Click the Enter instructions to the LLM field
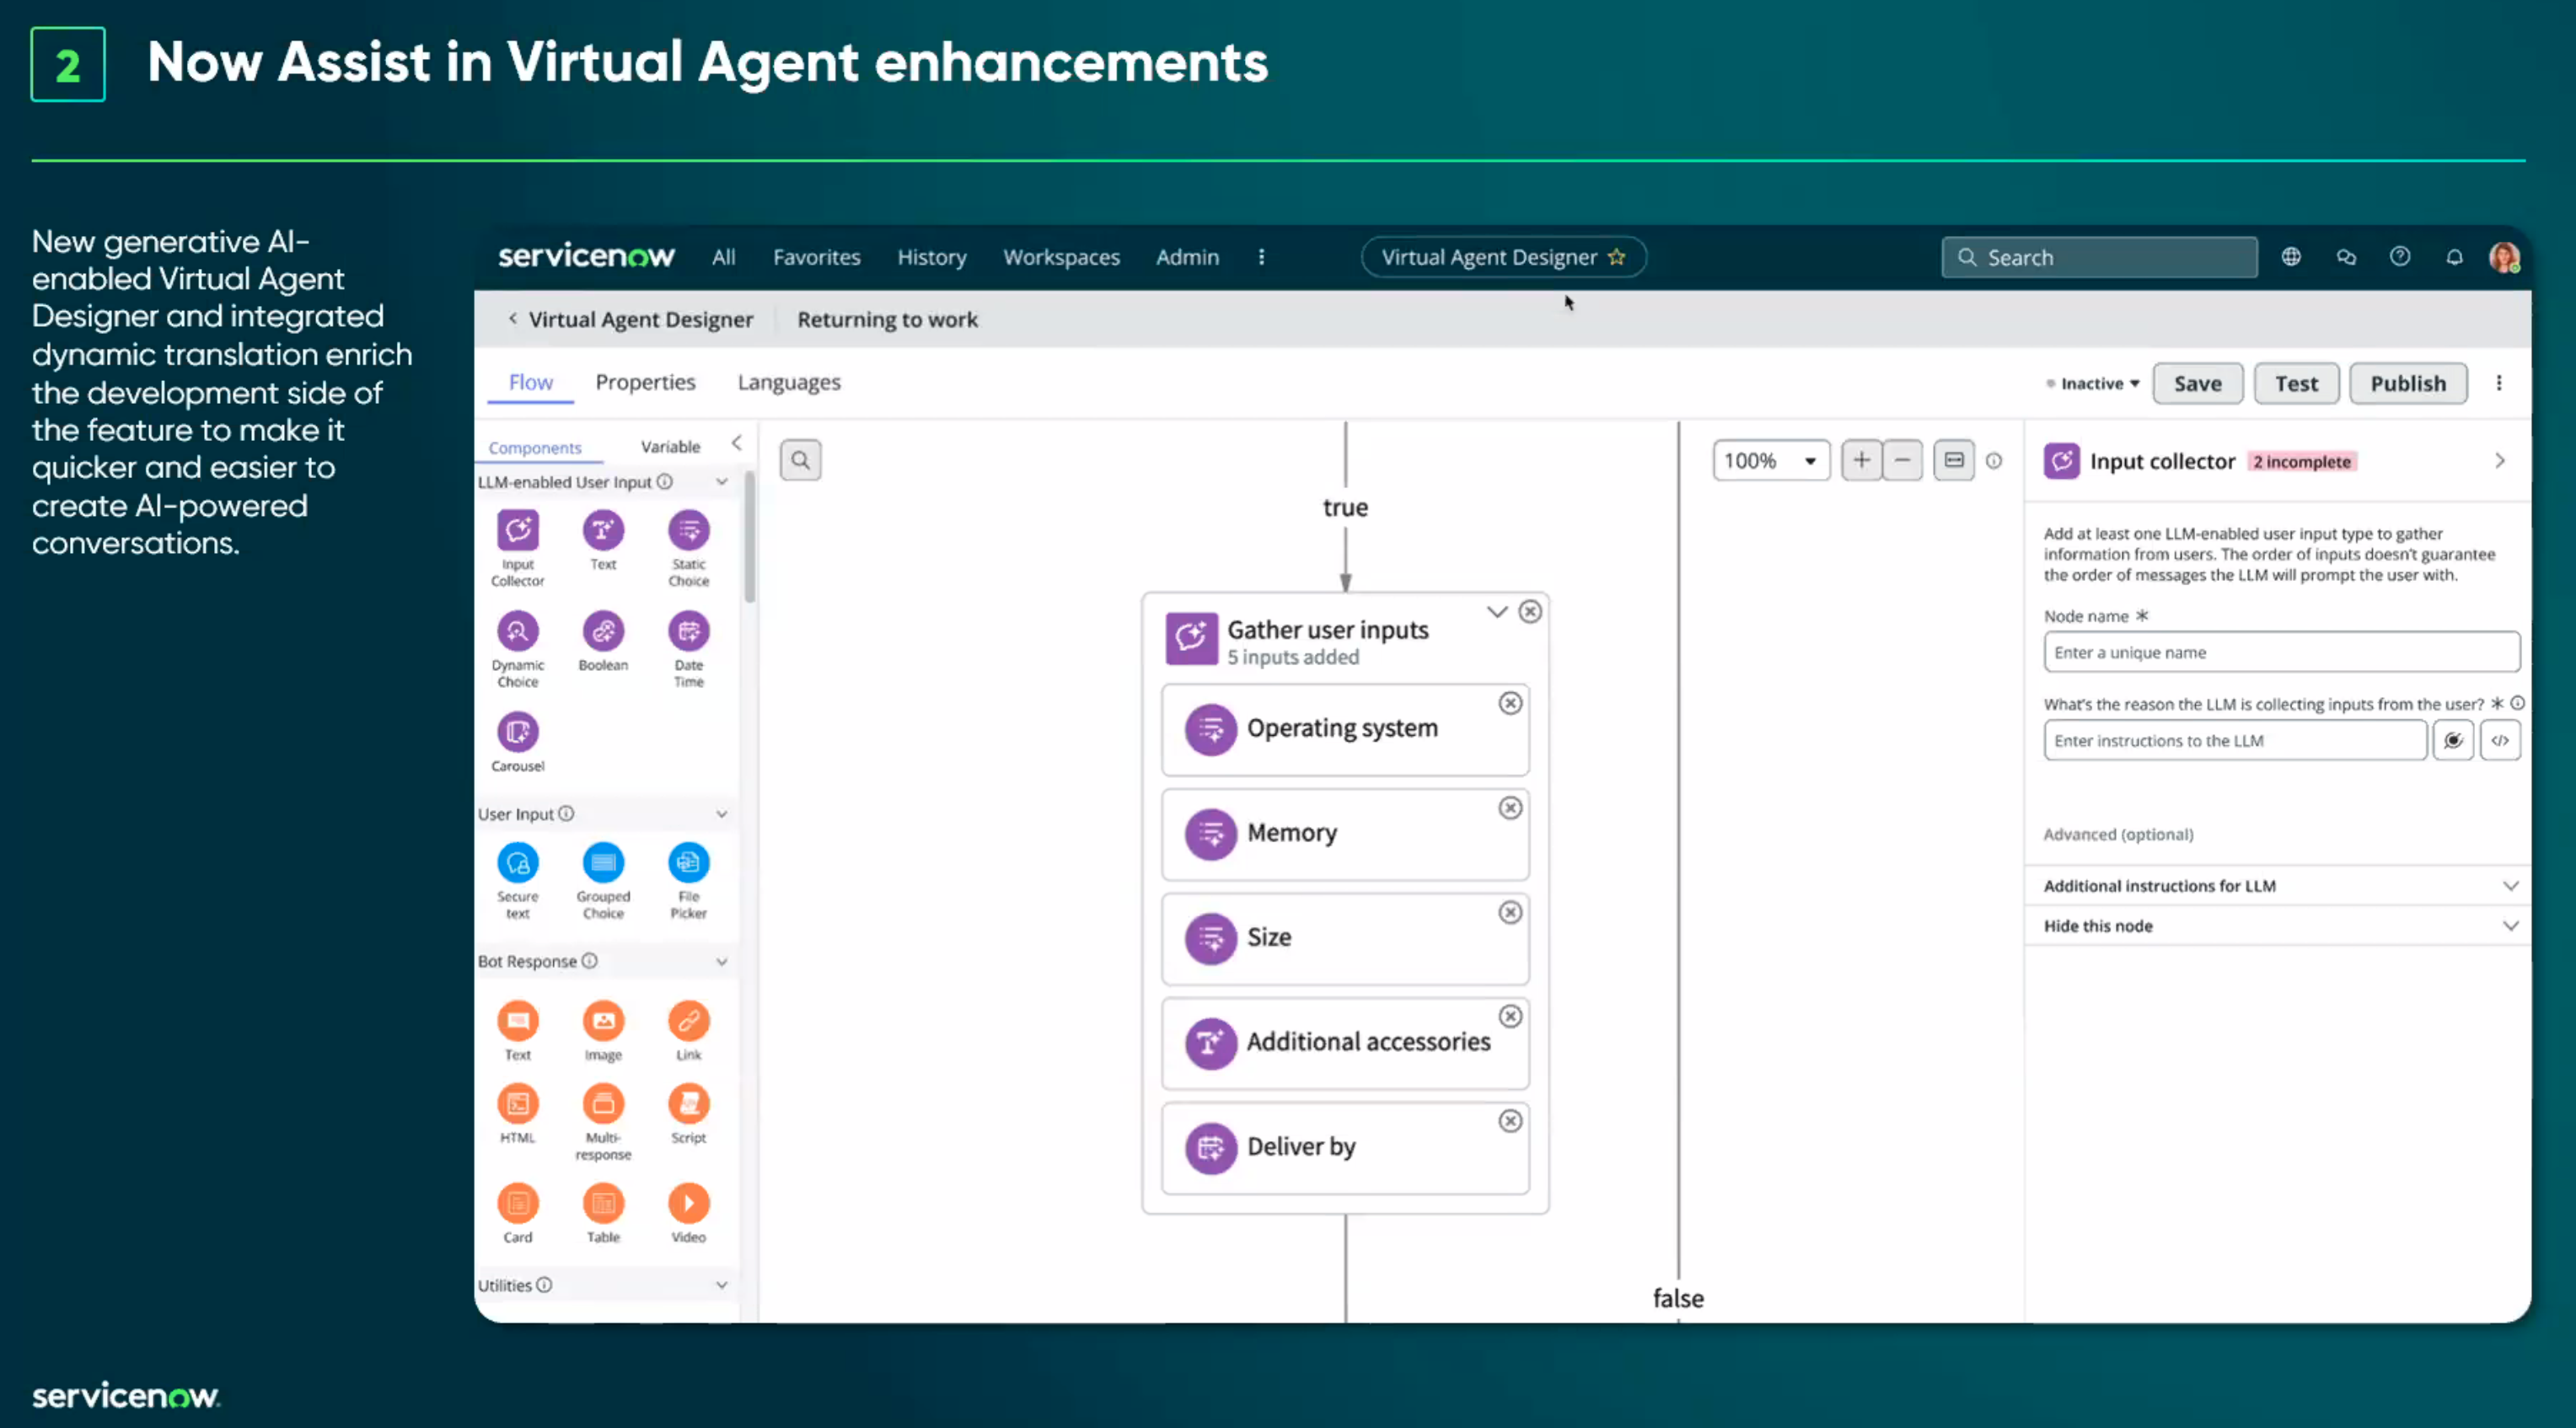Image resolution: width=2576 pixels, height=1428 pixels. tap(2235, 741)
